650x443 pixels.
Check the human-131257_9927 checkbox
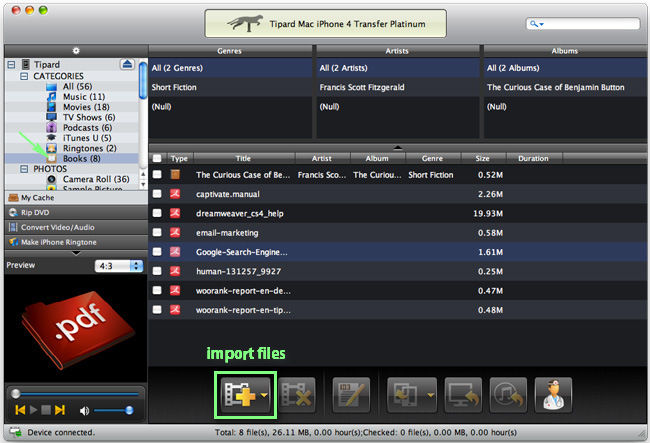157,271
